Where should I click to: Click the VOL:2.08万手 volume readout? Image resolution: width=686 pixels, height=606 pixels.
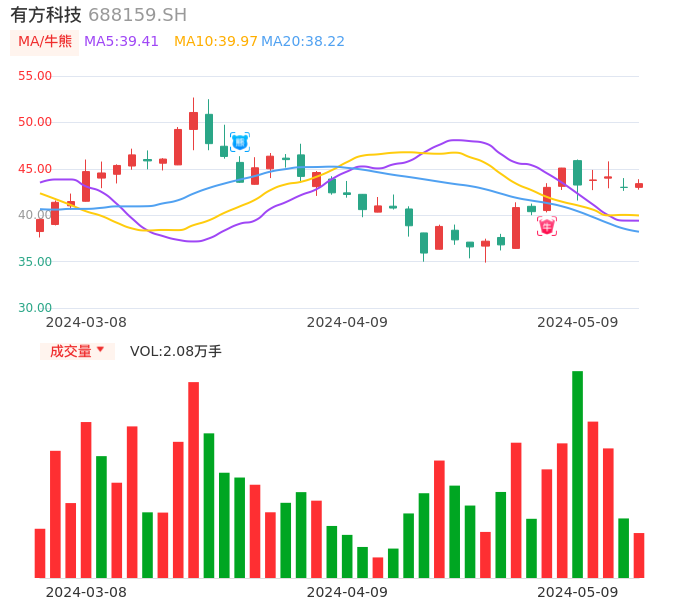(176, 351)
